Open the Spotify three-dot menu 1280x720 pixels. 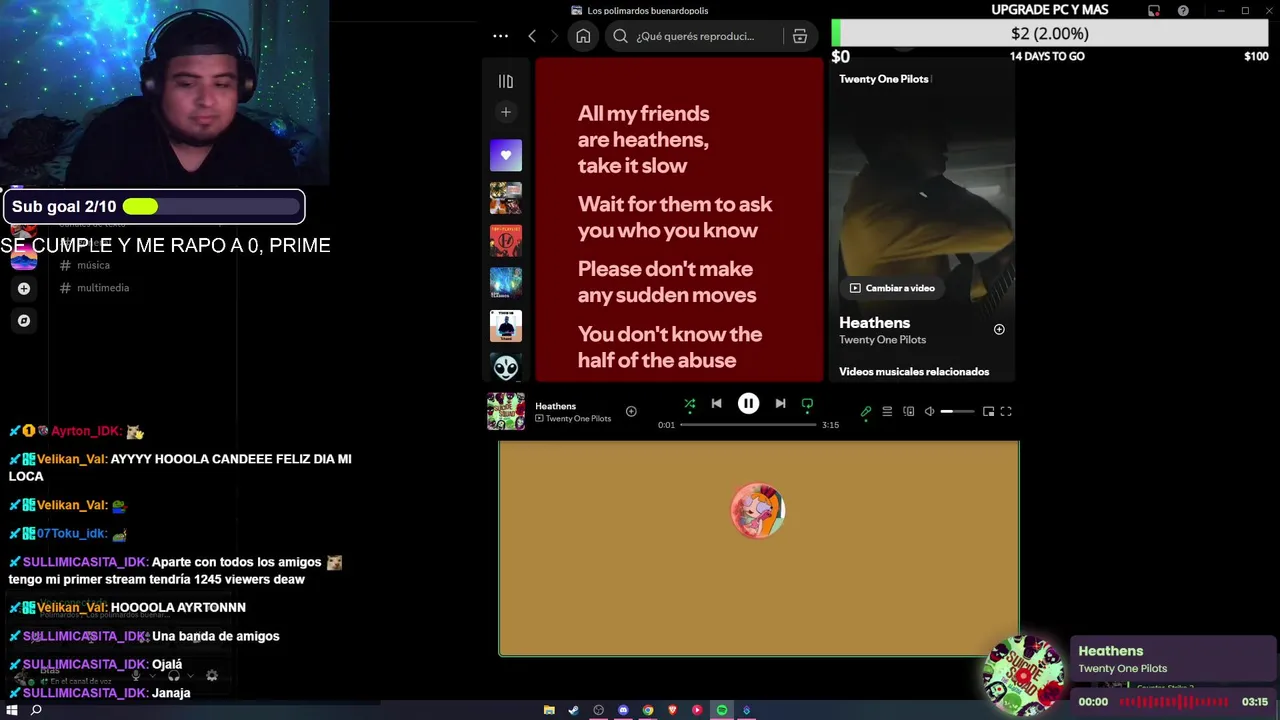pos(500,36)
